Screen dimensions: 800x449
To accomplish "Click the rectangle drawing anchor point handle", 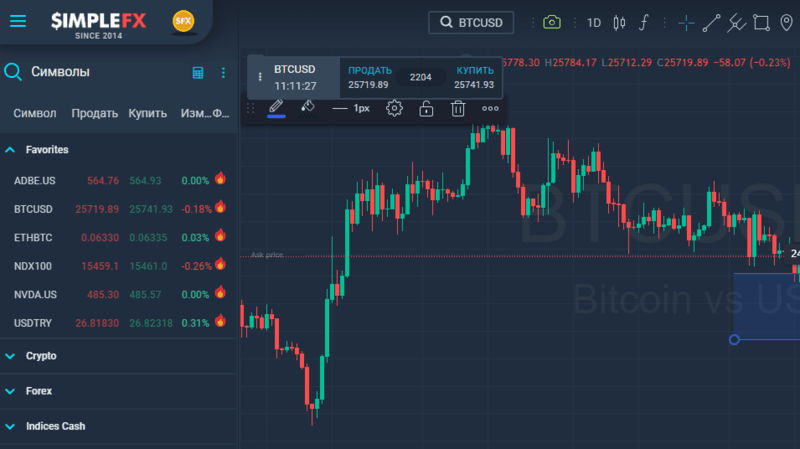I will (734, 340).
